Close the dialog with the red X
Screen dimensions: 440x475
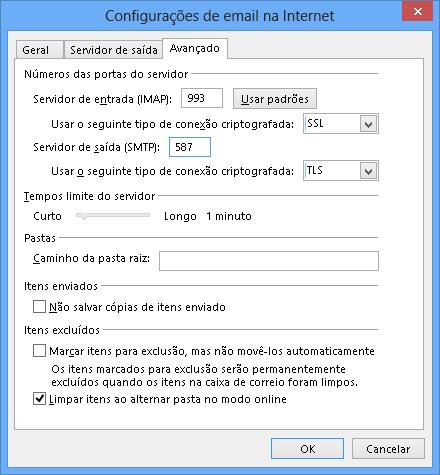click(417, 12)
